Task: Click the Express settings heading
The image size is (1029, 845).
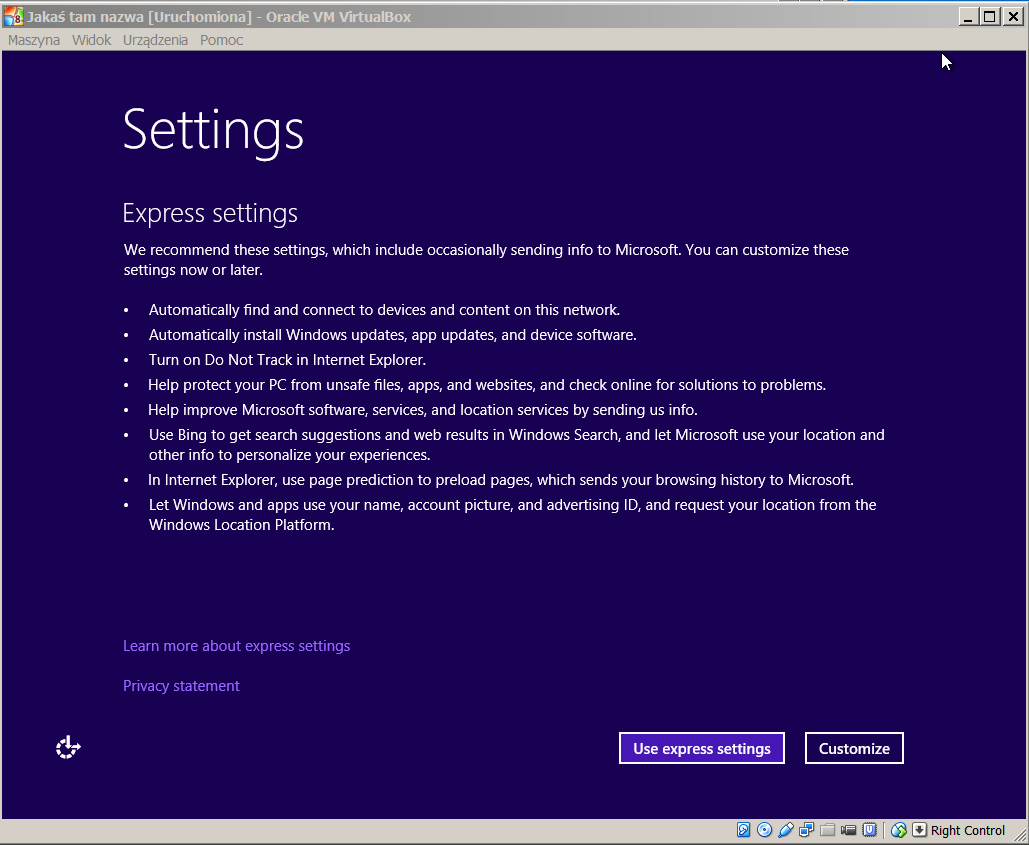Action: point(210,213)
